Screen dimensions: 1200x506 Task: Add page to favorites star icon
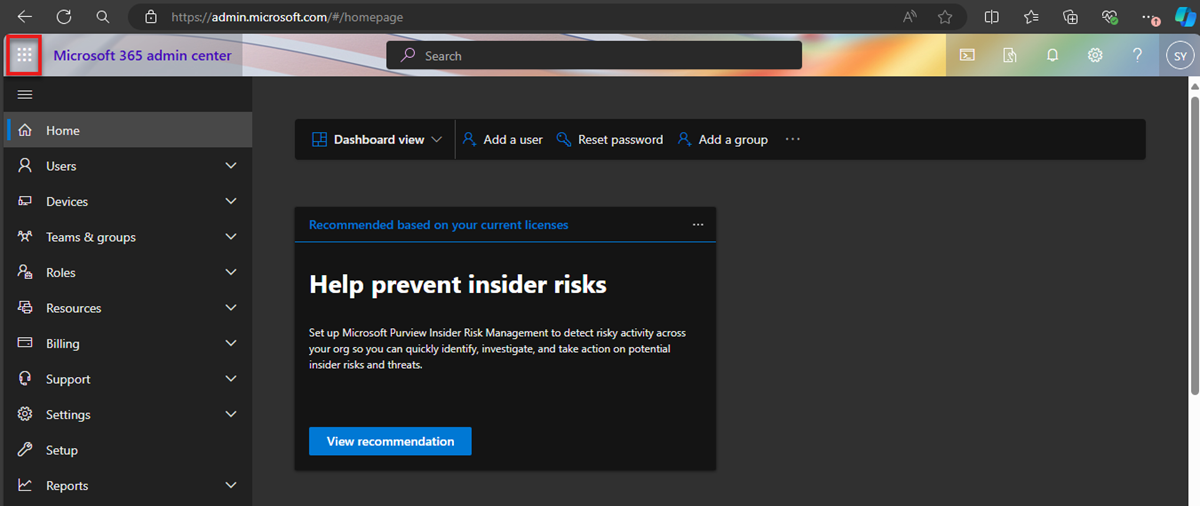click(x=945, y=17)
